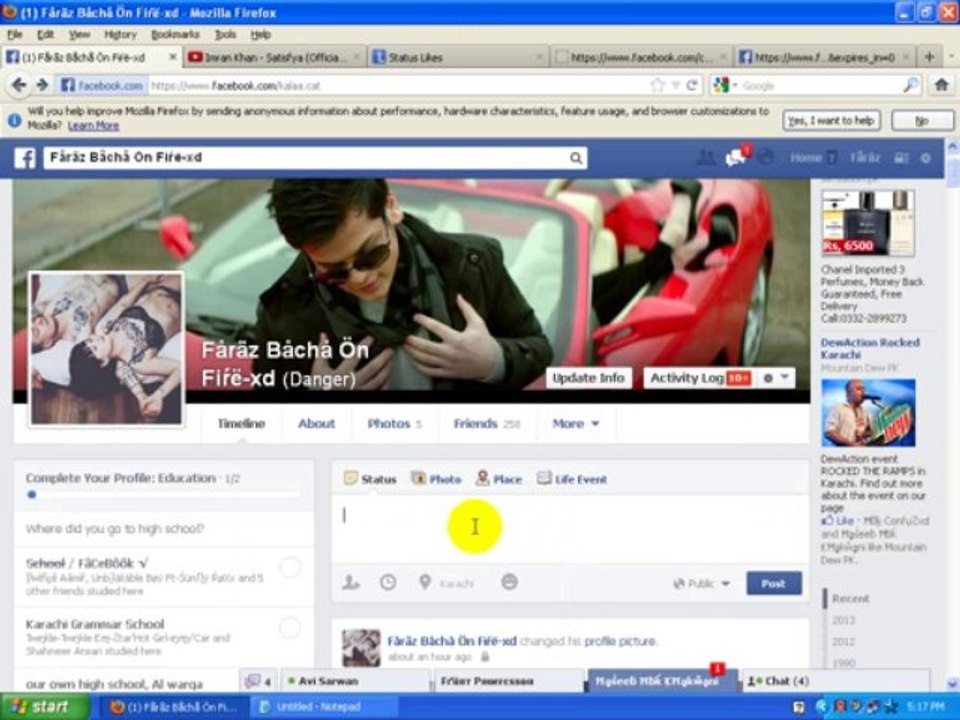Click No on the Firefox info bar
The image size is (960, 720).
point(922,121)
